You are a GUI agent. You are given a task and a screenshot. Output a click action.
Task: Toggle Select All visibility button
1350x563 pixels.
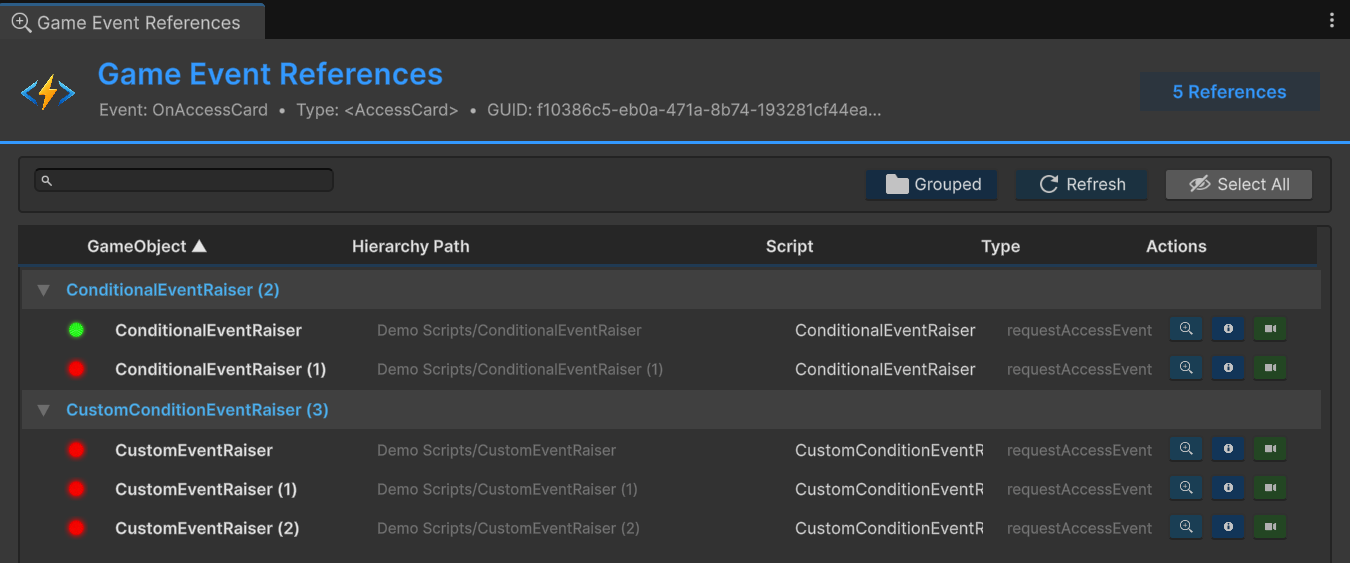point(1238,185)
